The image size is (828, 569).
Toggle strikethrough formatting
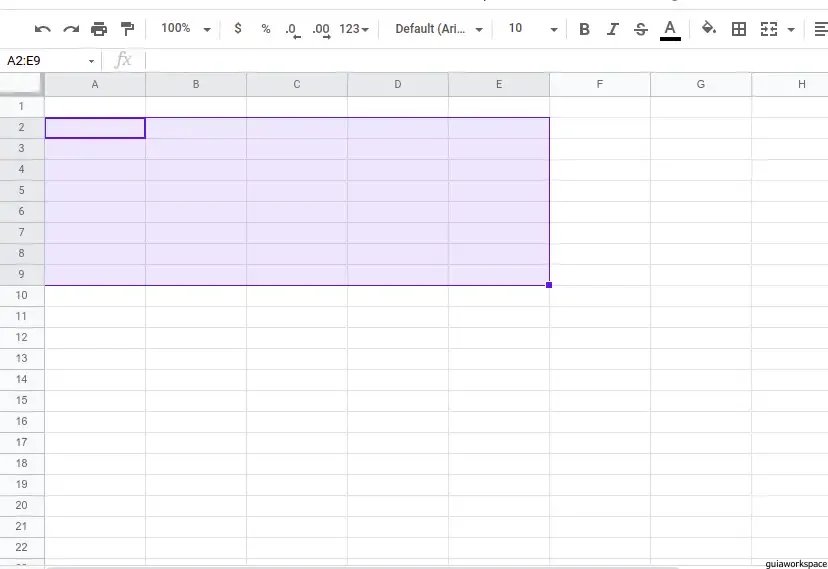coord(641,29)
